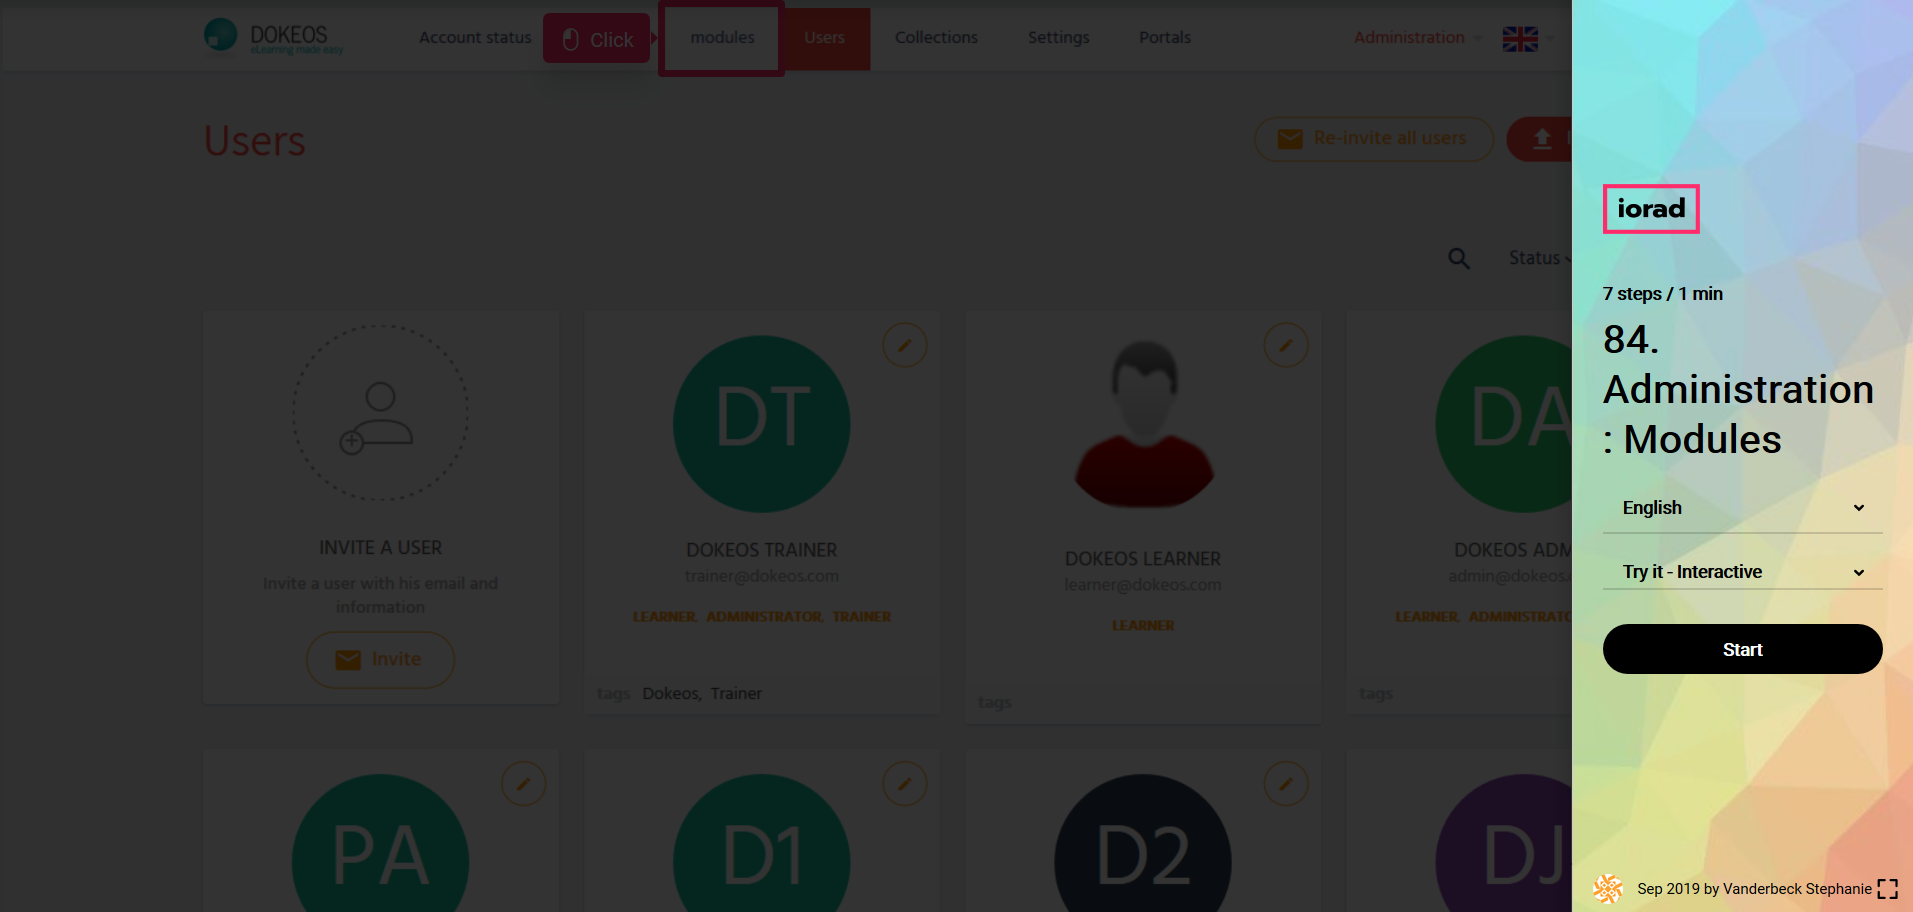Open the Status filter dropdown
1913x912 pixels.
point(1538,258)
